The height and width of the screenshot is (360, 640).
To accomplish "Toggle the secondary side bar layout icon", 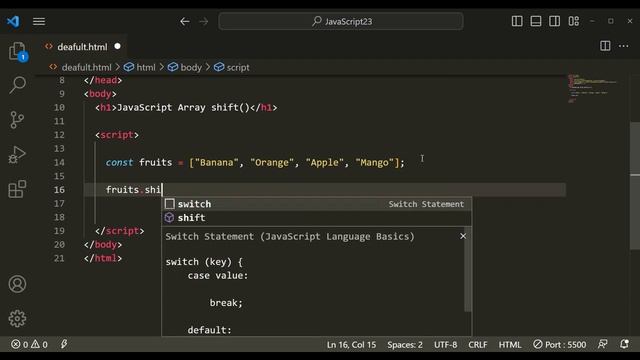I will tap(555, 21).
